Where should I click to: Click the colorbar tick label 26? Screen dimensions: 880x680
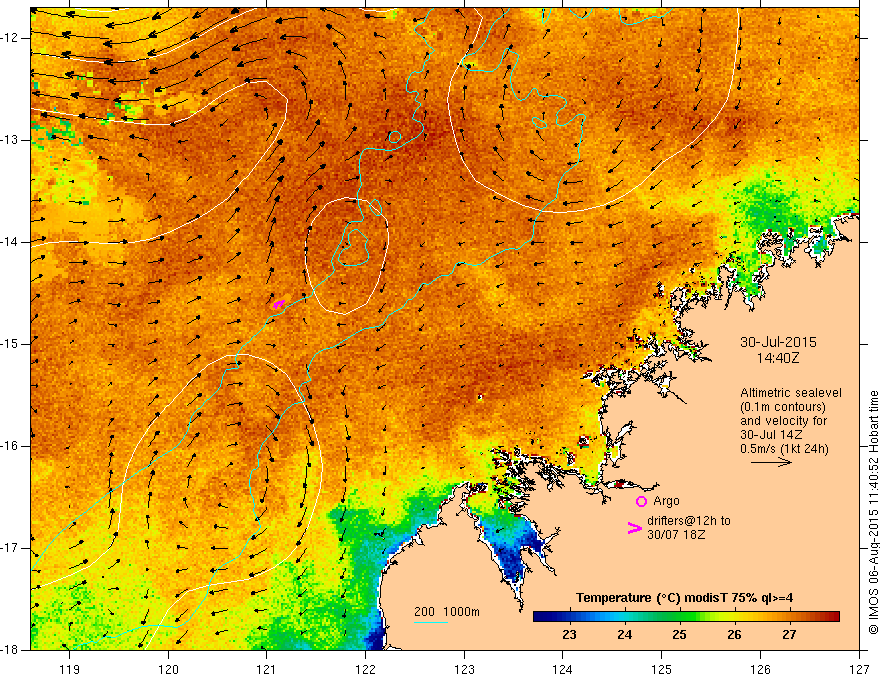(734, 635)
